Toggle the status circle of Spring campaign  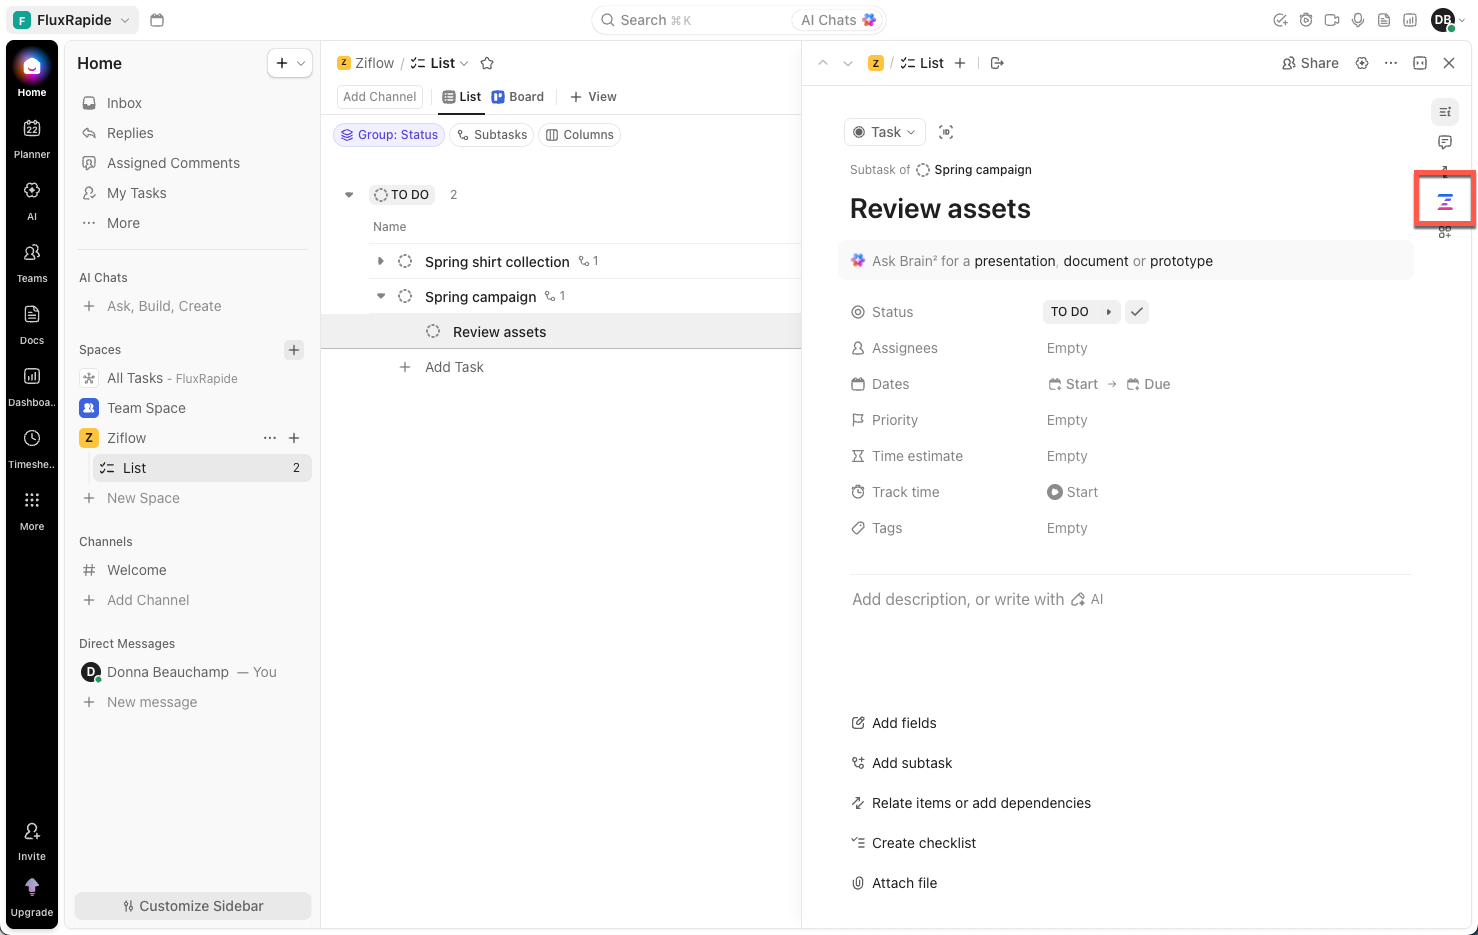coord(405,296)
